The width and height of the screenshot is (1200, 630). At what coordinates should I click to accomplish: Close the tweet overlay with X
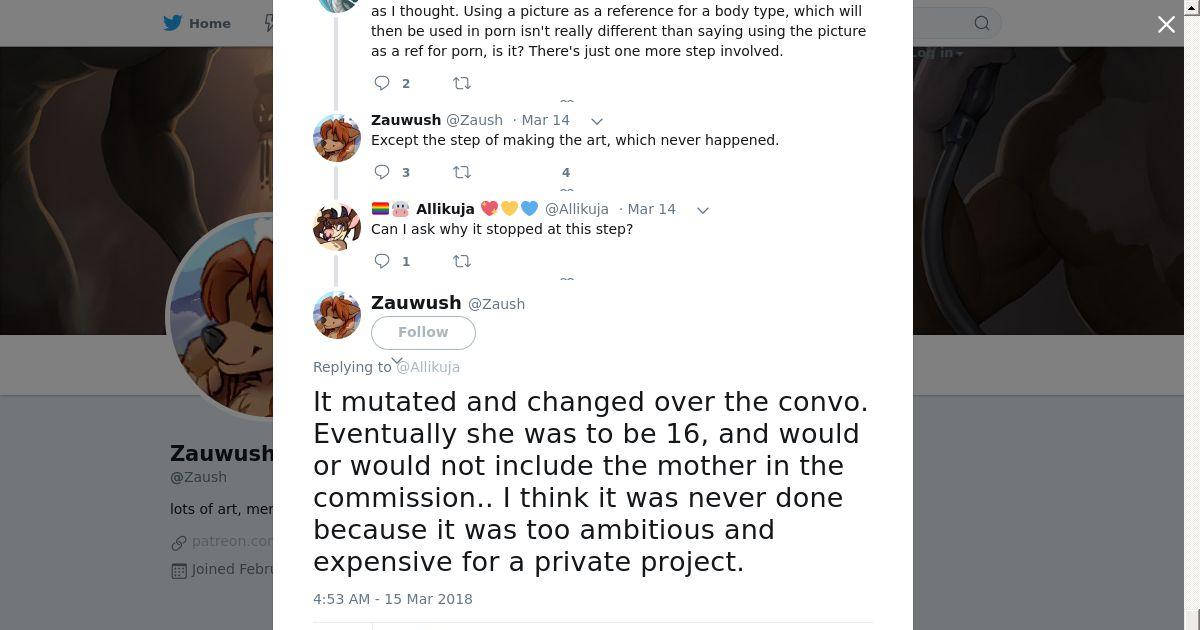pyautogui.click(x=1166, y=25)
